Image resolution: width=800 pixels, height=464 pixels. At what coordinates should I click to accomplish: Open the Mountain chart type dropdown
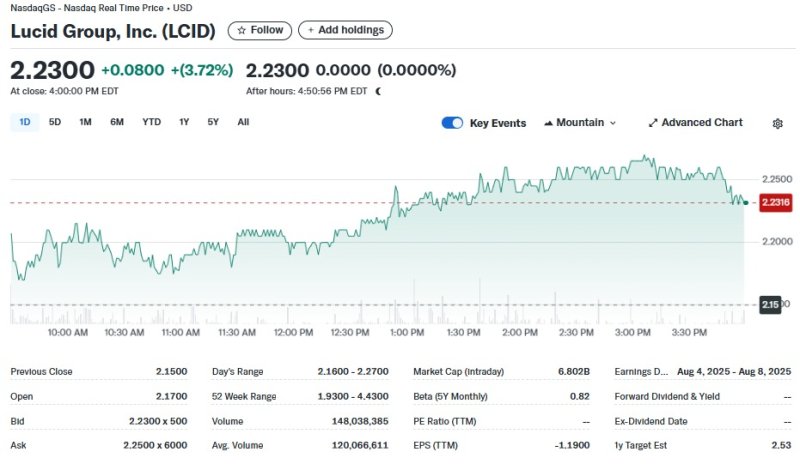click(580, 123)
